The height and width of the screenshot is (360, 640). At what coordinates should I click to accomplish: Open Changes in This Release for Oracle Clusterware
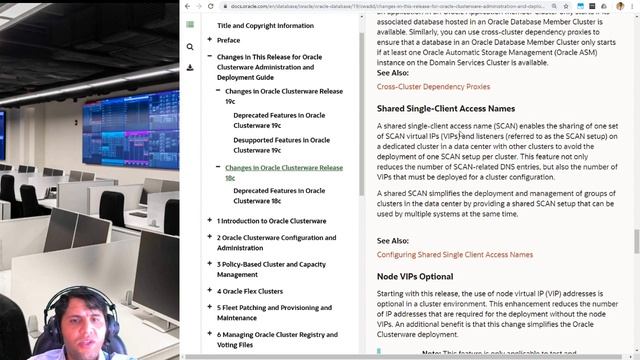click(x=269, y=67)
